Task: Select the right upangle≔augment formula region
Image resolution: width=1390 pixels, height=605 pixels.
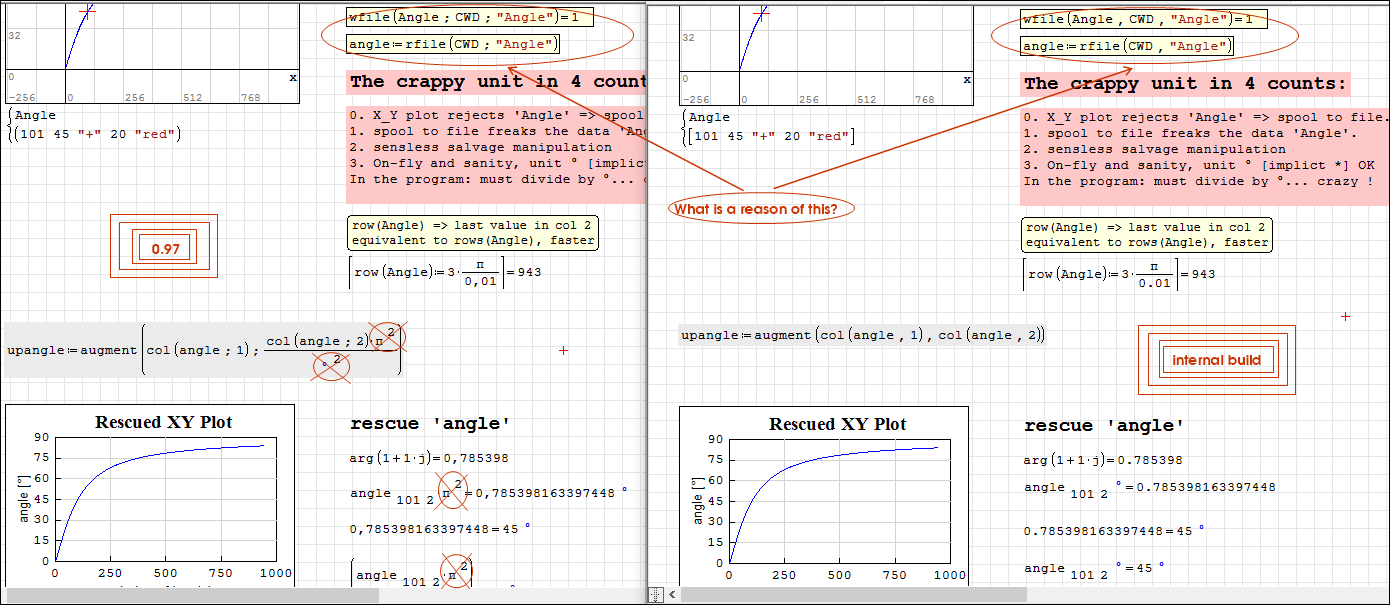Action: point(862,335)
